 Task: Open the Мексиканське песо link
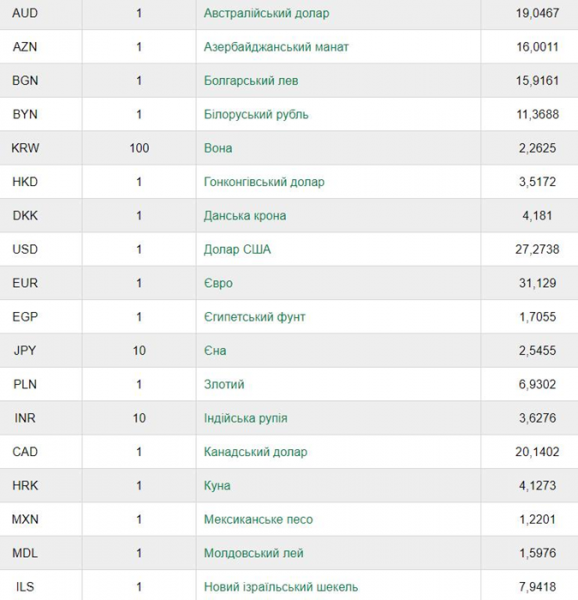click(258, 519)
